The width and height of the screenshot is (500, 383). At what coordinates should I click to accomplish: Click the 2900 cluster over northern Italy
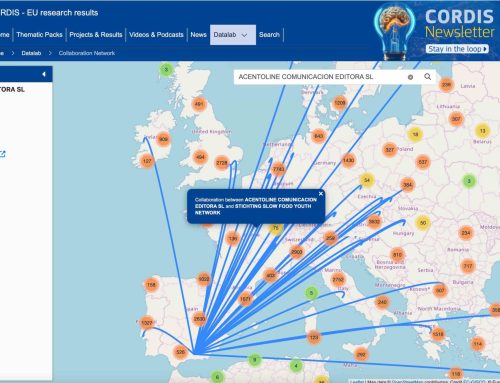click(296, 252)
